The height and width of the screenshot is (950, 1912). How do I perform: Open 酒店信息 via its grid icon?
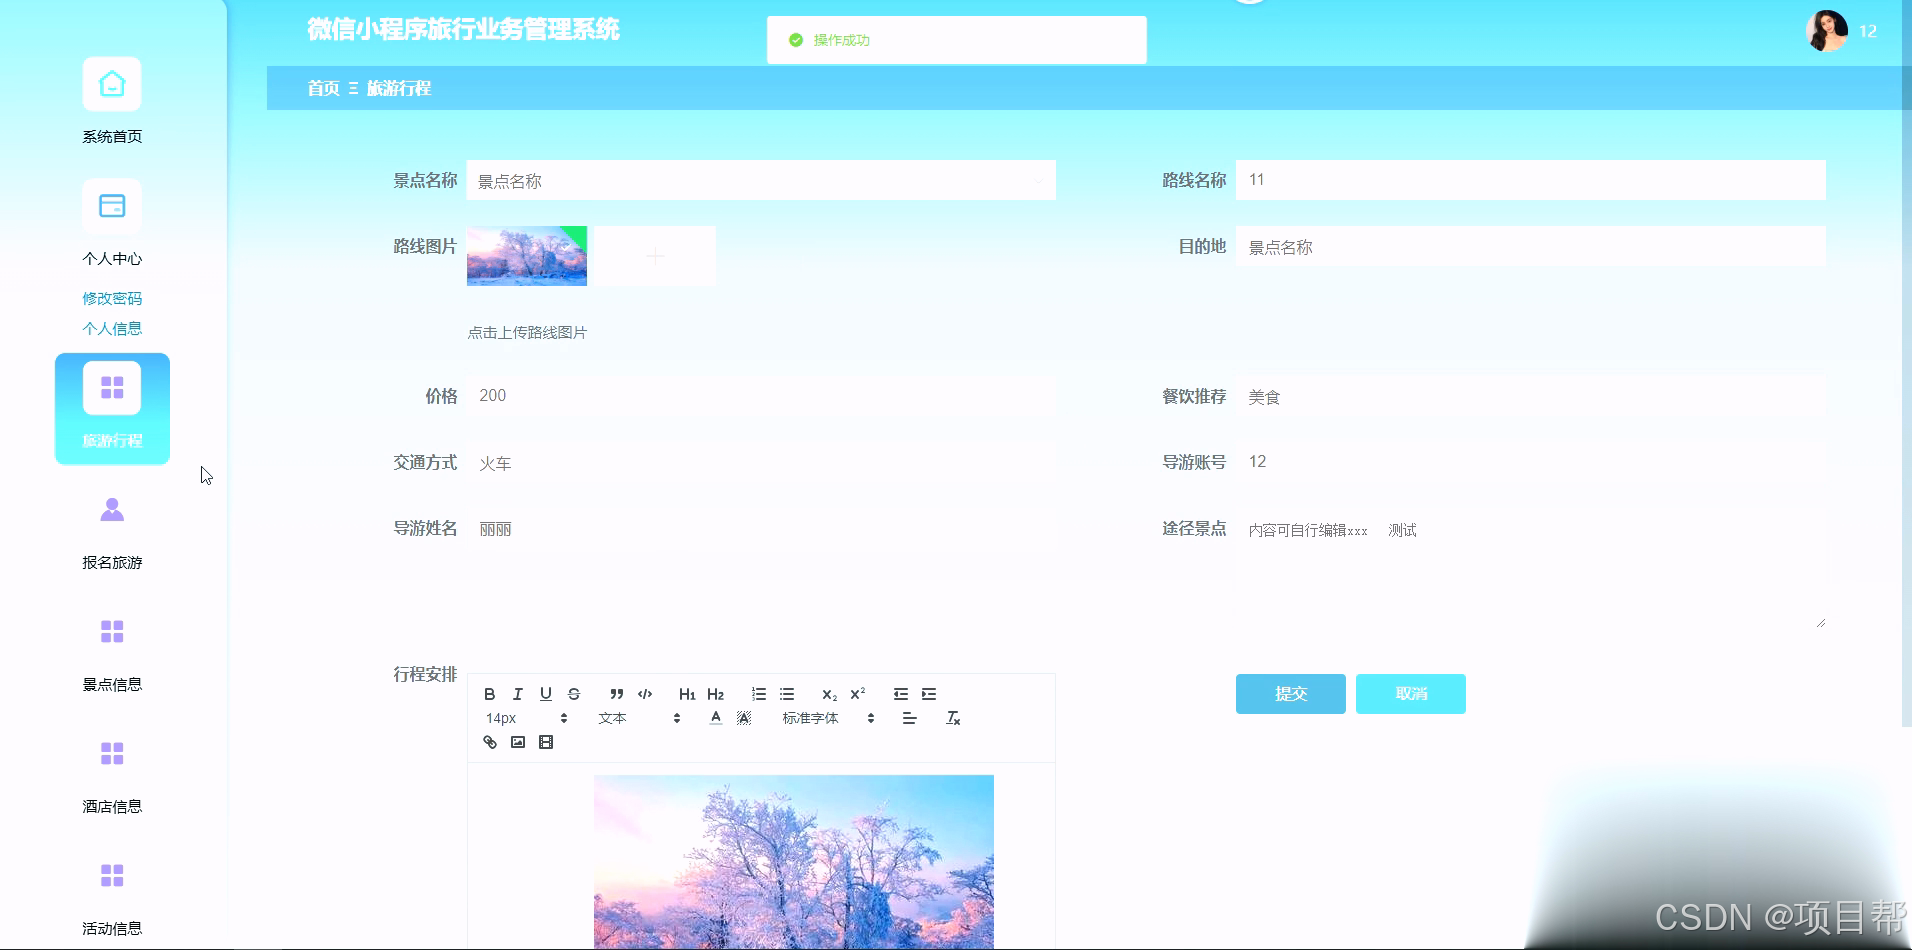coord(112,753)
